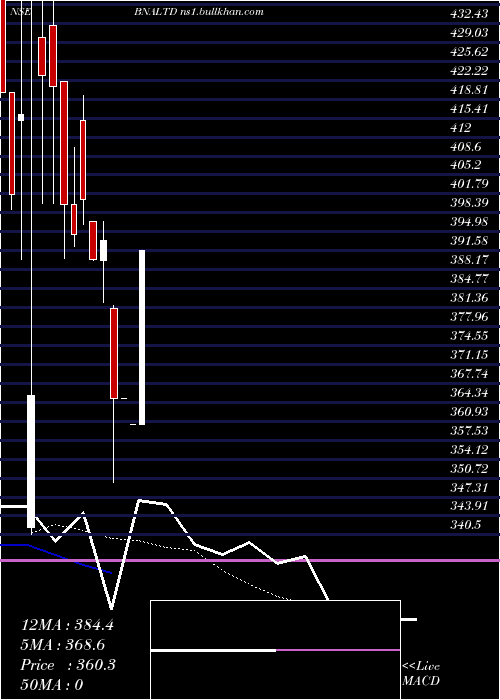Screen dimensions: 500x700
Task: Select the tall white candlestick at far right
Action: click(142, 338)
